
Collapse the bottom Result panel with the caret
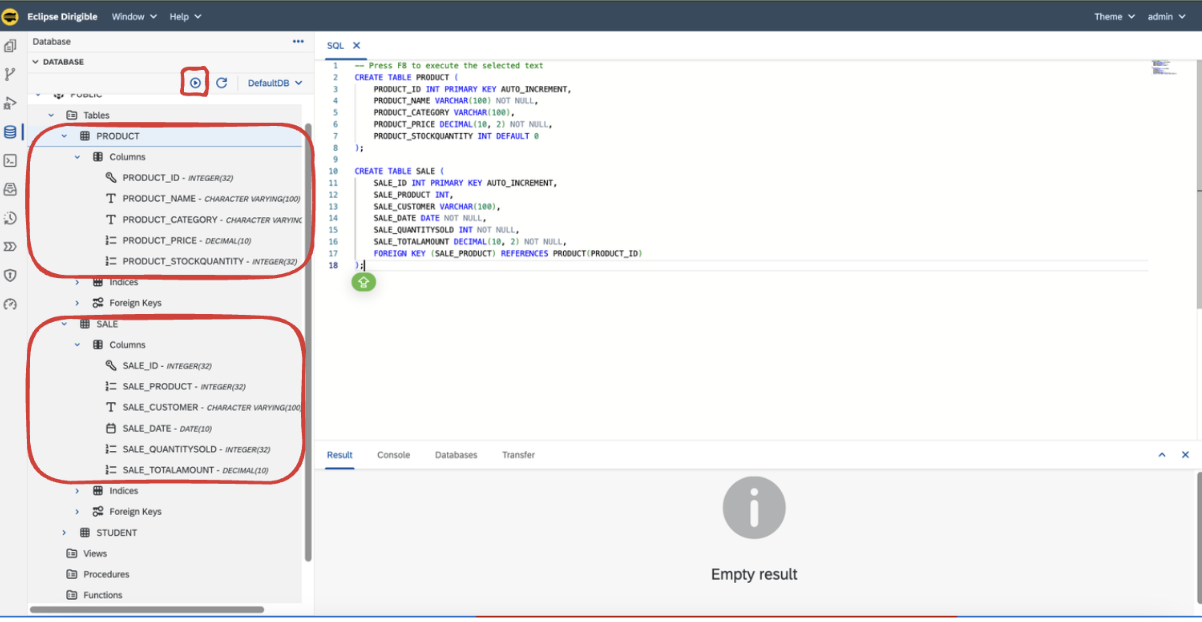coord(1162,455)
